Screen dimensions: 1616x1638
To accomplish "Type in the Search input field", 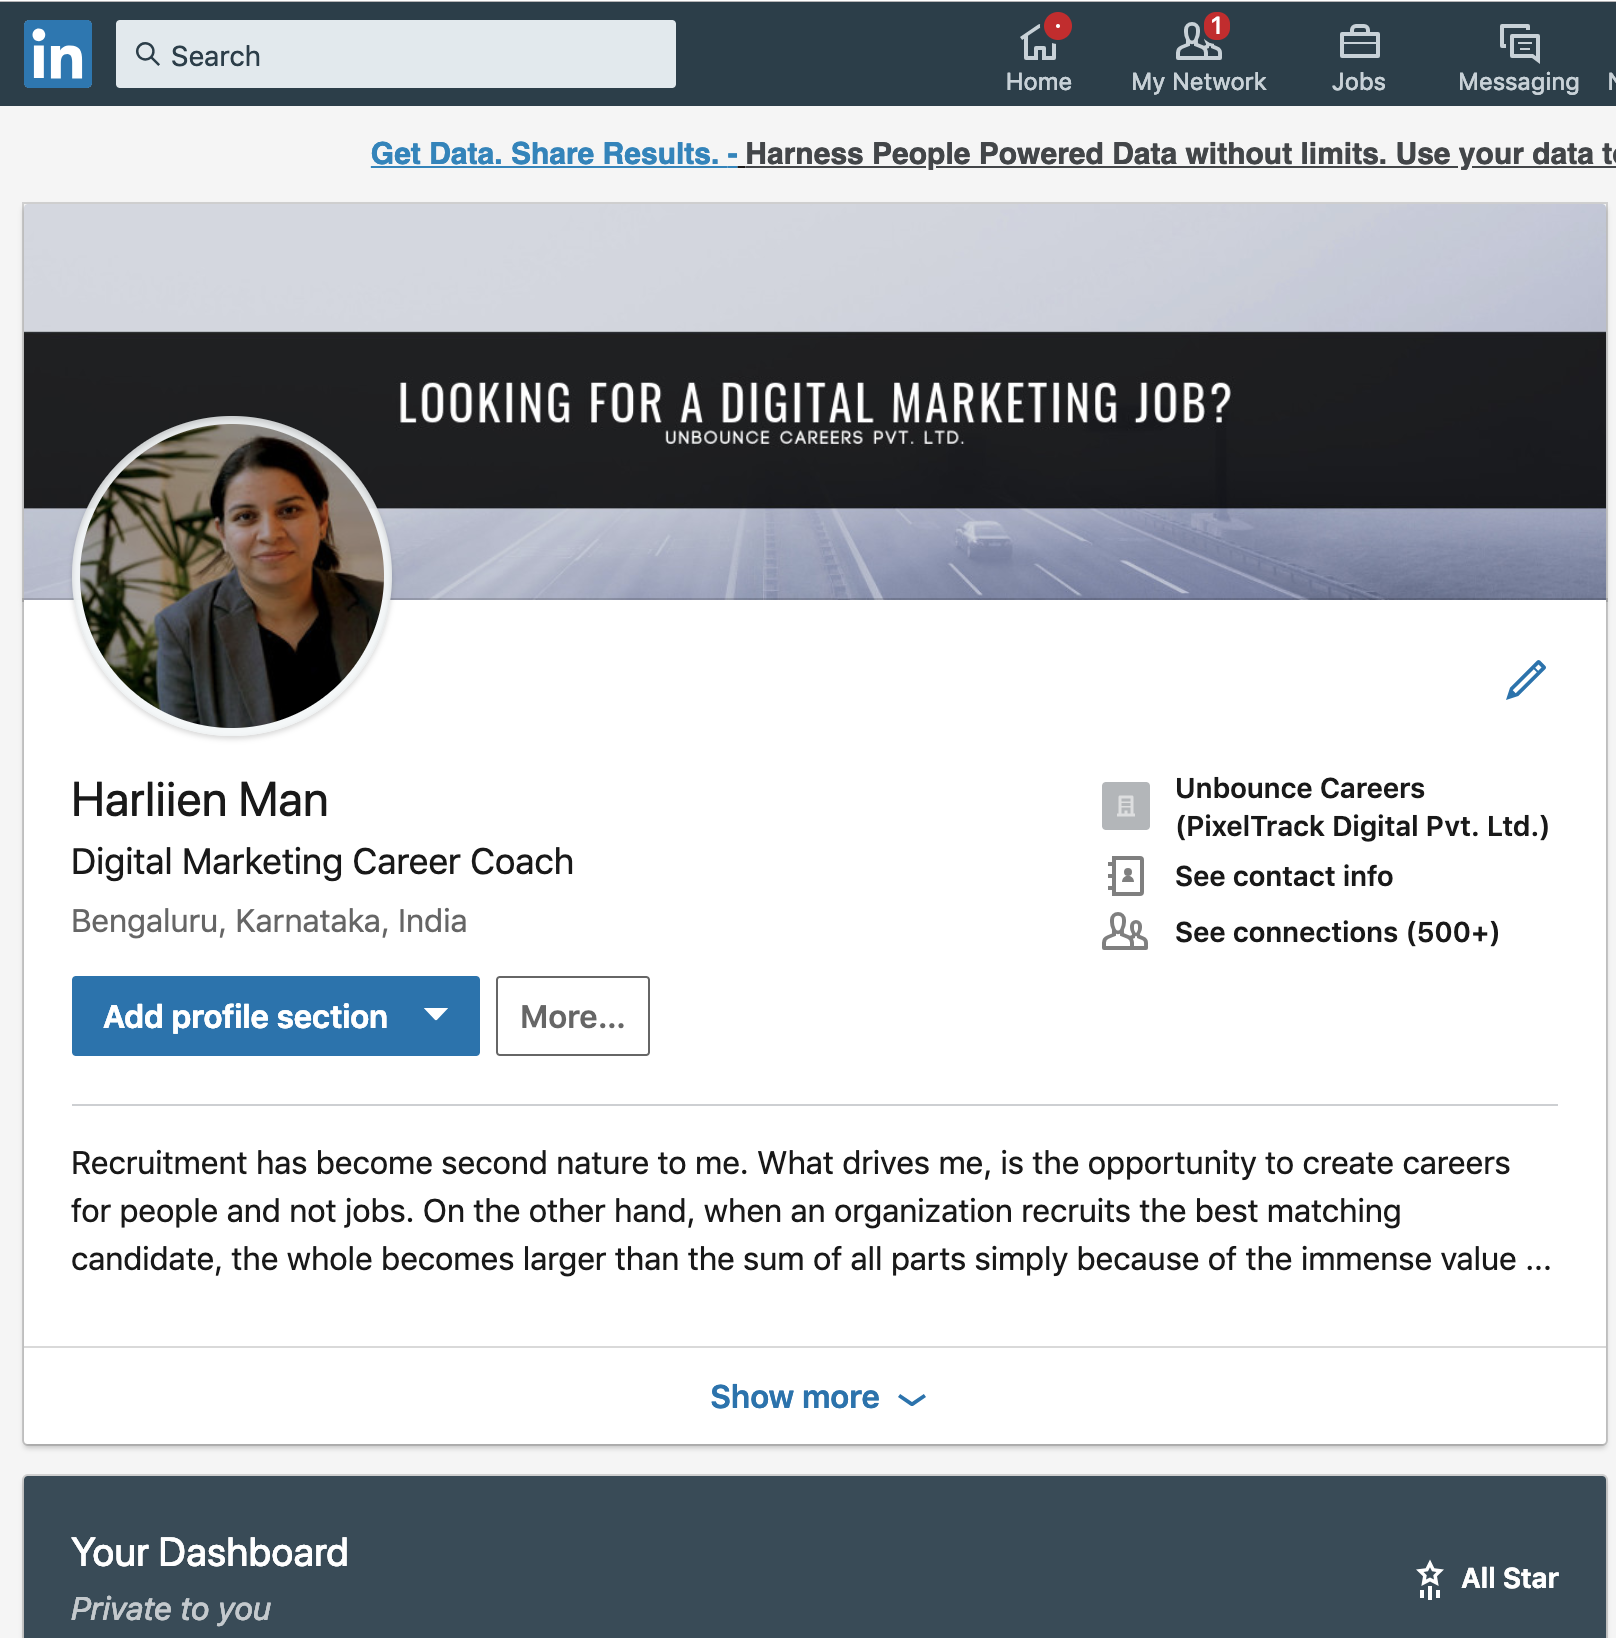I will [x=396, y=54].
